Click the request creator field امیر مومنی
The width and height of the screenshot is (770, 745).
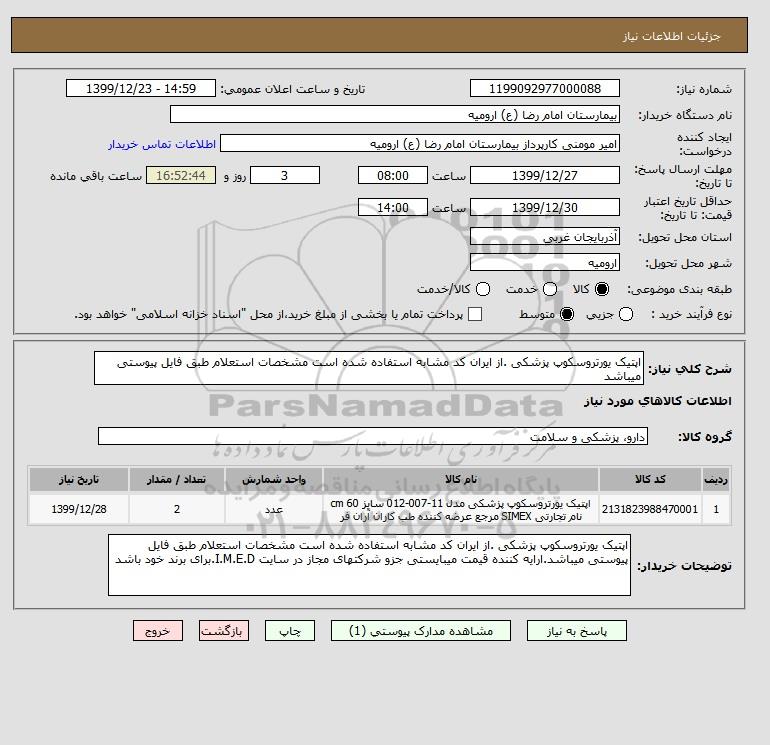[420, 144]
